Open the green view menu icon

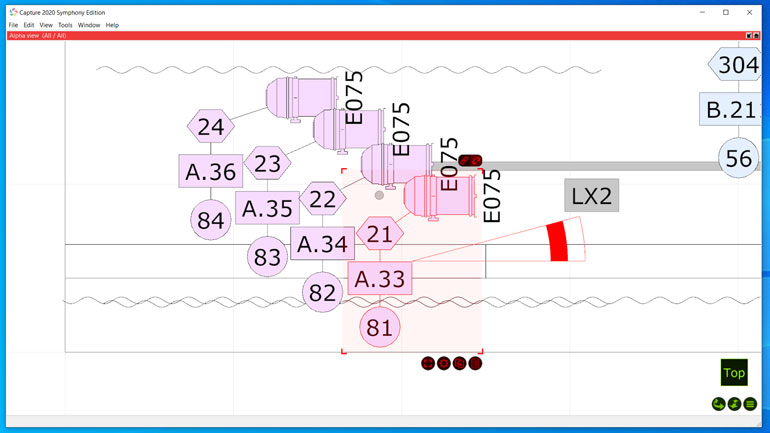750,404
